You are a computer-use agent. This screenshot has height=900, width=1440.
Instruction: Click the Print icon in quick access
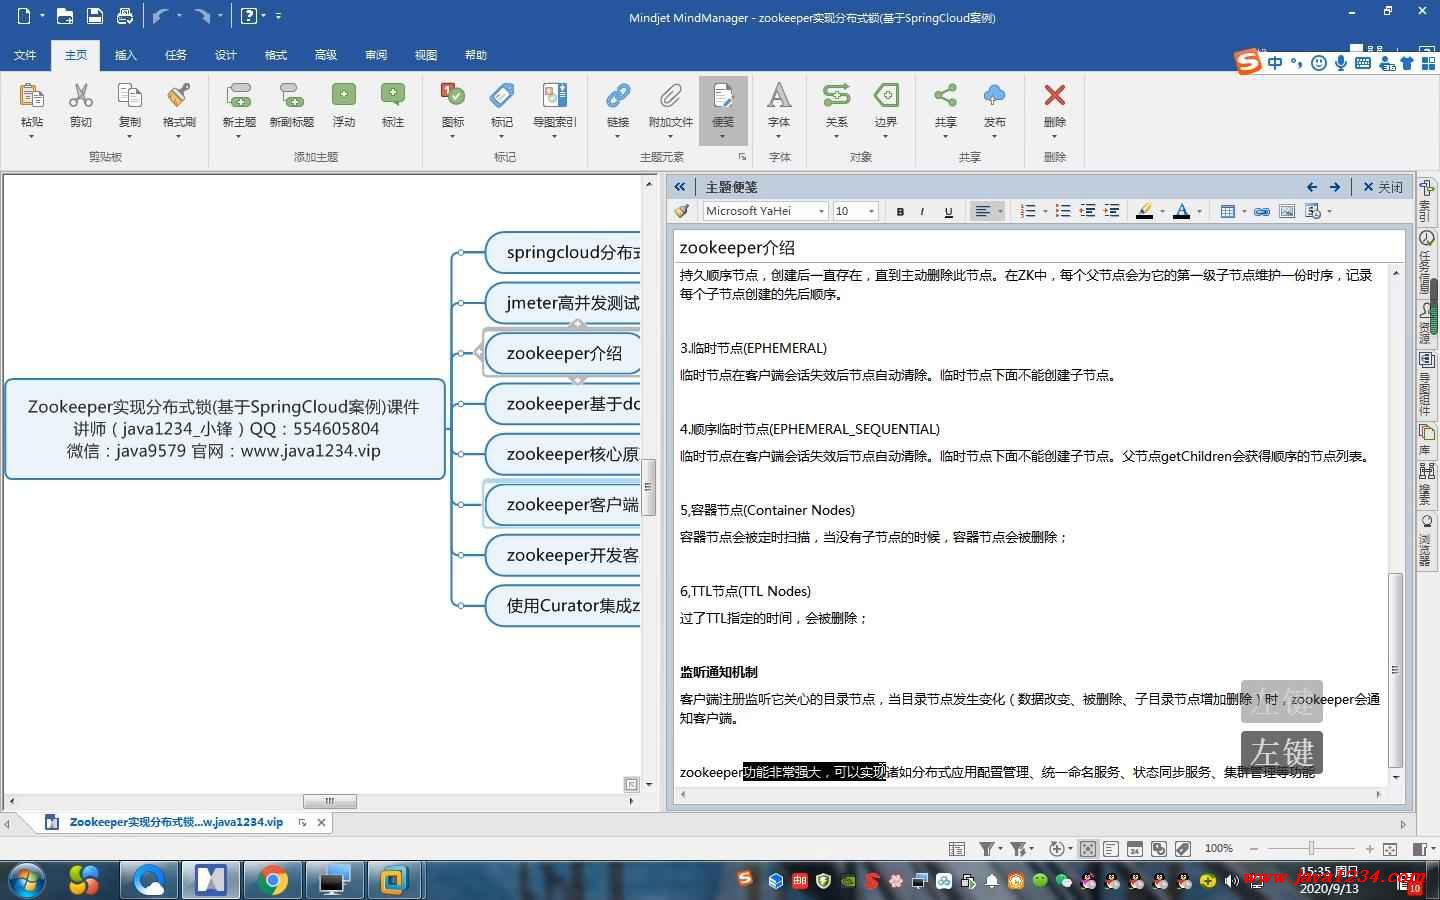[x=125, y=16]
